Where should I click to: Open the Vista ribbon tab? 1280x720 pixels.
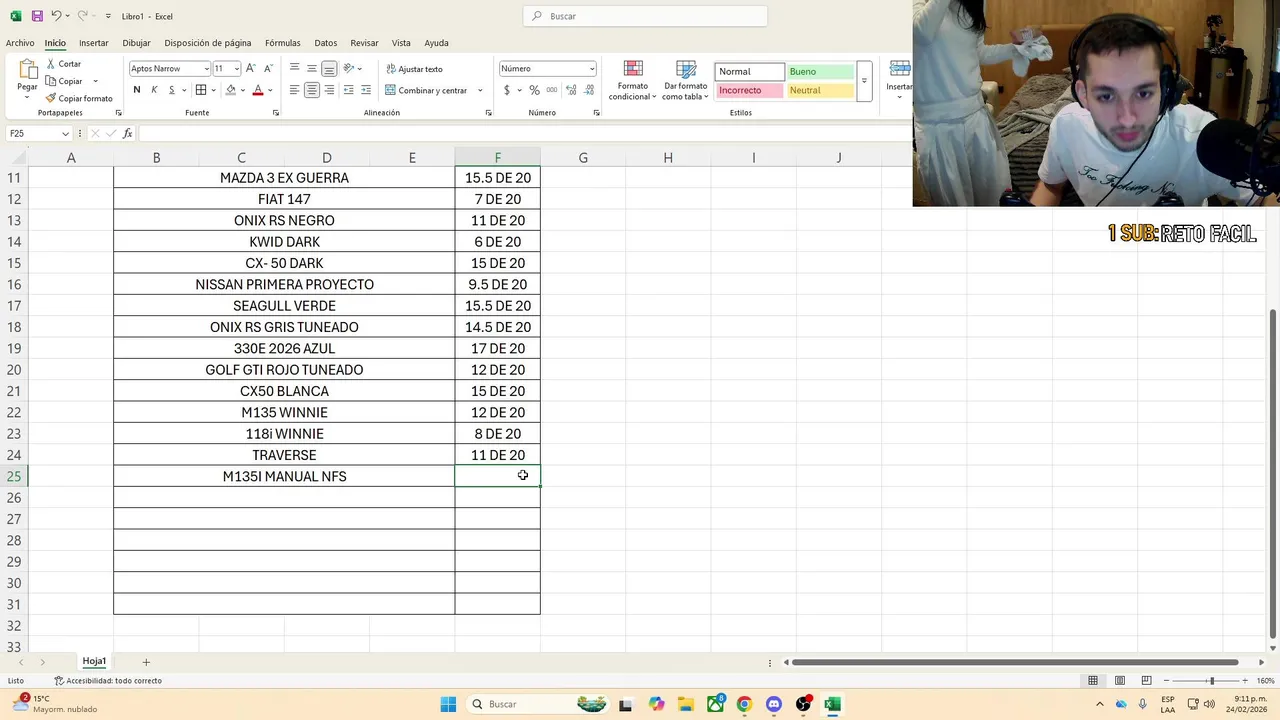[401, 43]
